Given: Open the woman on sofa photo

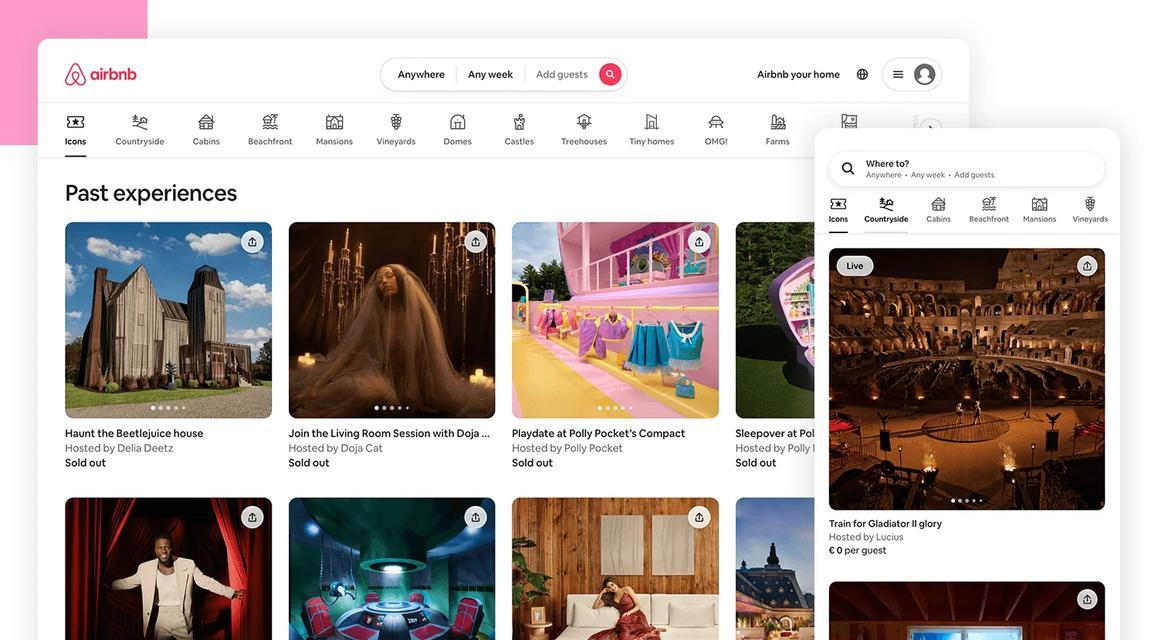Looking at the screenshot, I should 615,568.
